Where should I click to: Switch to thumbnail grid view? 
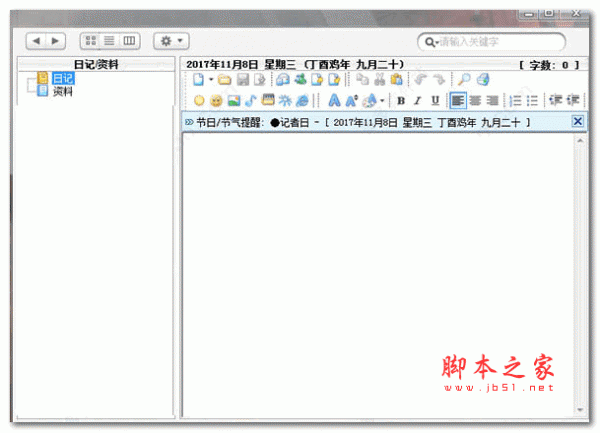pos(91,41)
